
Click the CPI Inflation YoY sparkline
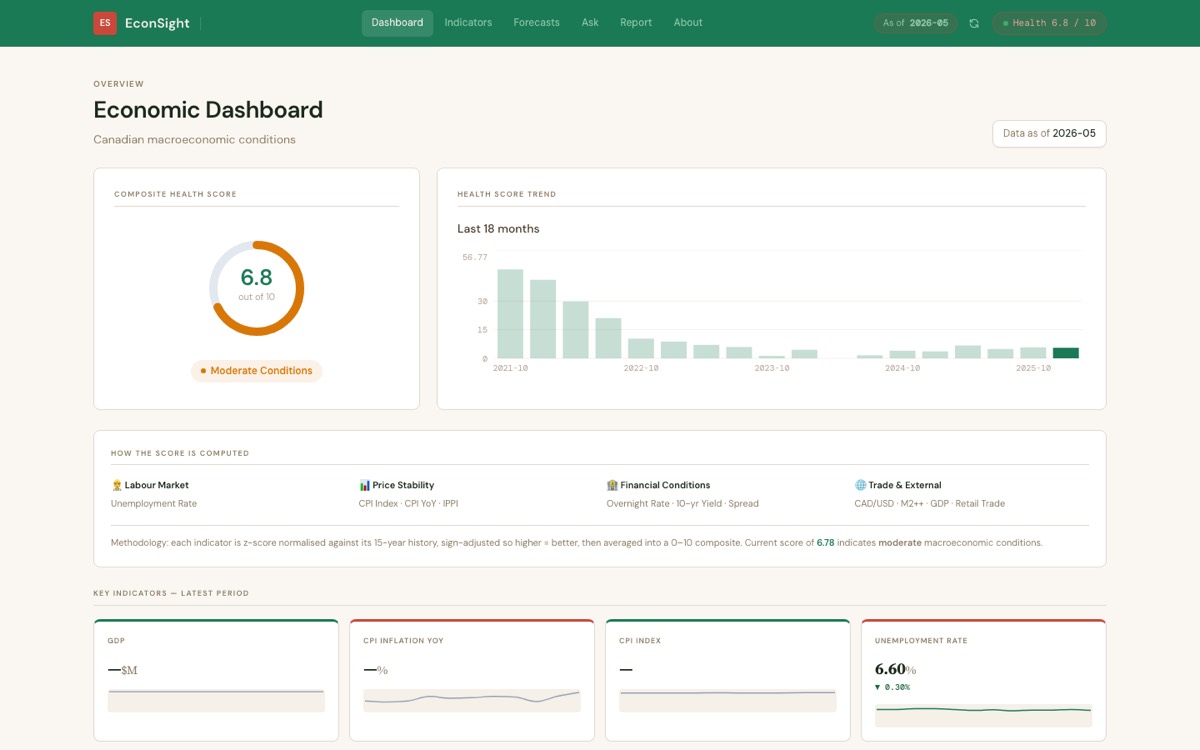(472, 700)
